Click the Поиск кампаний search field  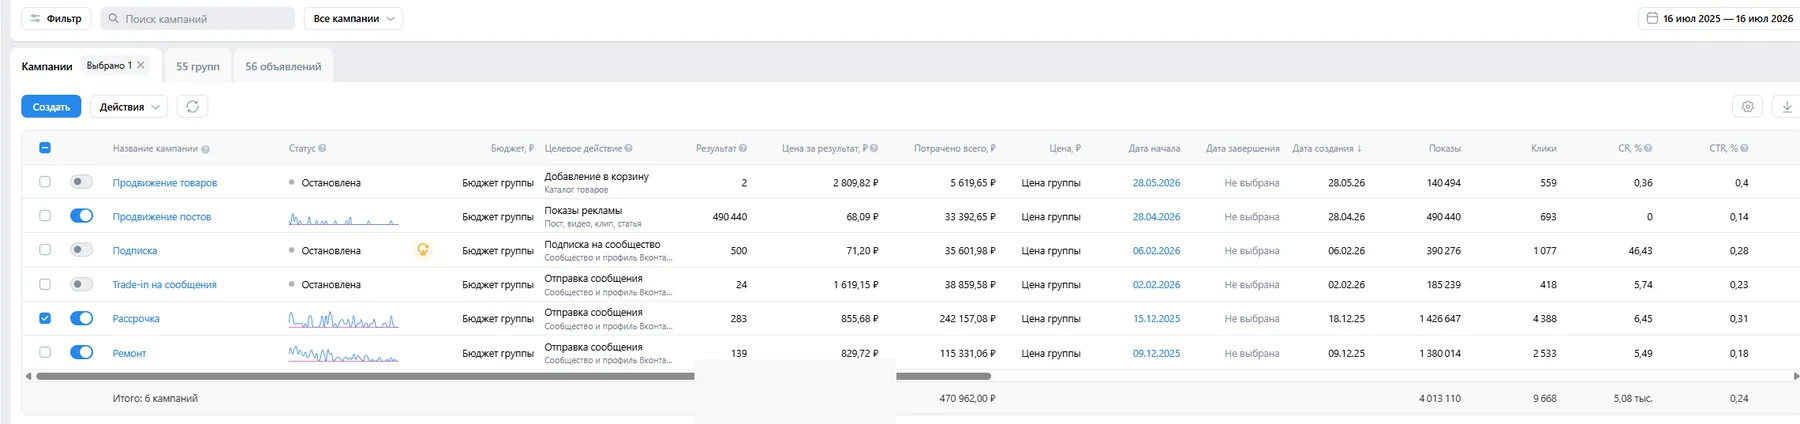click(x=197, y=19)
